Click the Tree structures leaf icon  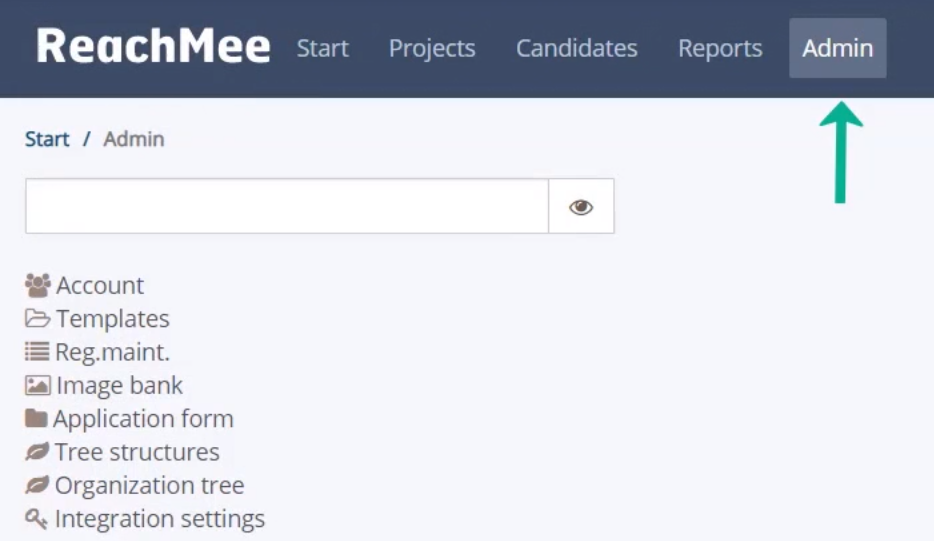pos(37,452)
